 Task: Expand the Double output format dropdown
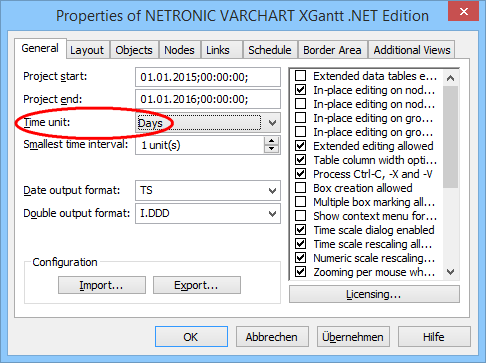coord(208,213)
